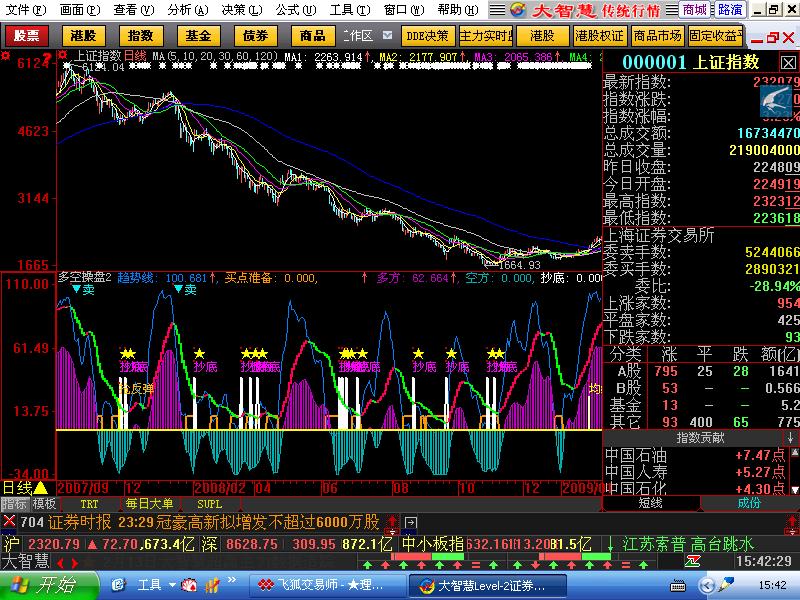Image resolution: width=800 pixels, height=600 pixels.
Task: Close the 上证指数 info panel X box
Action: pos(788,63)
